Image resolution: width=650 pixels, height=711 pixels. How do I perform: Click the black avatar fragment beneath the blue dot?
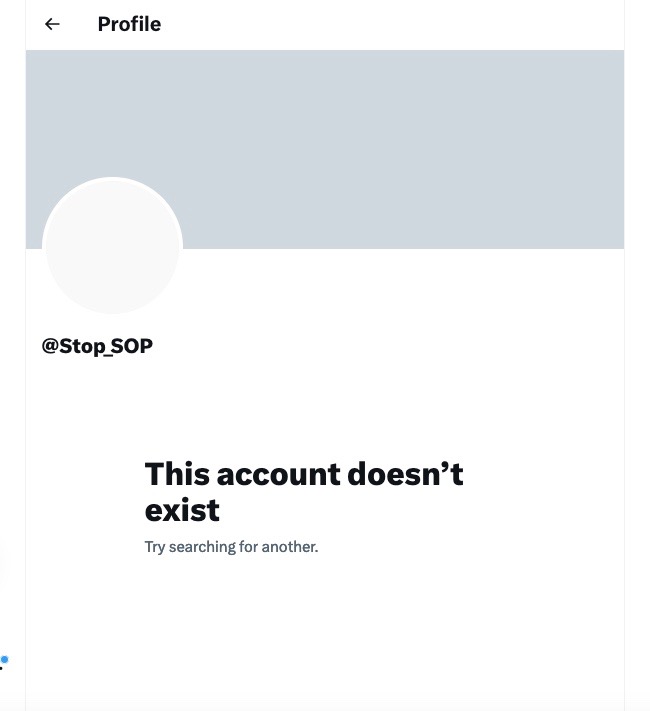[x=2, y=669]
